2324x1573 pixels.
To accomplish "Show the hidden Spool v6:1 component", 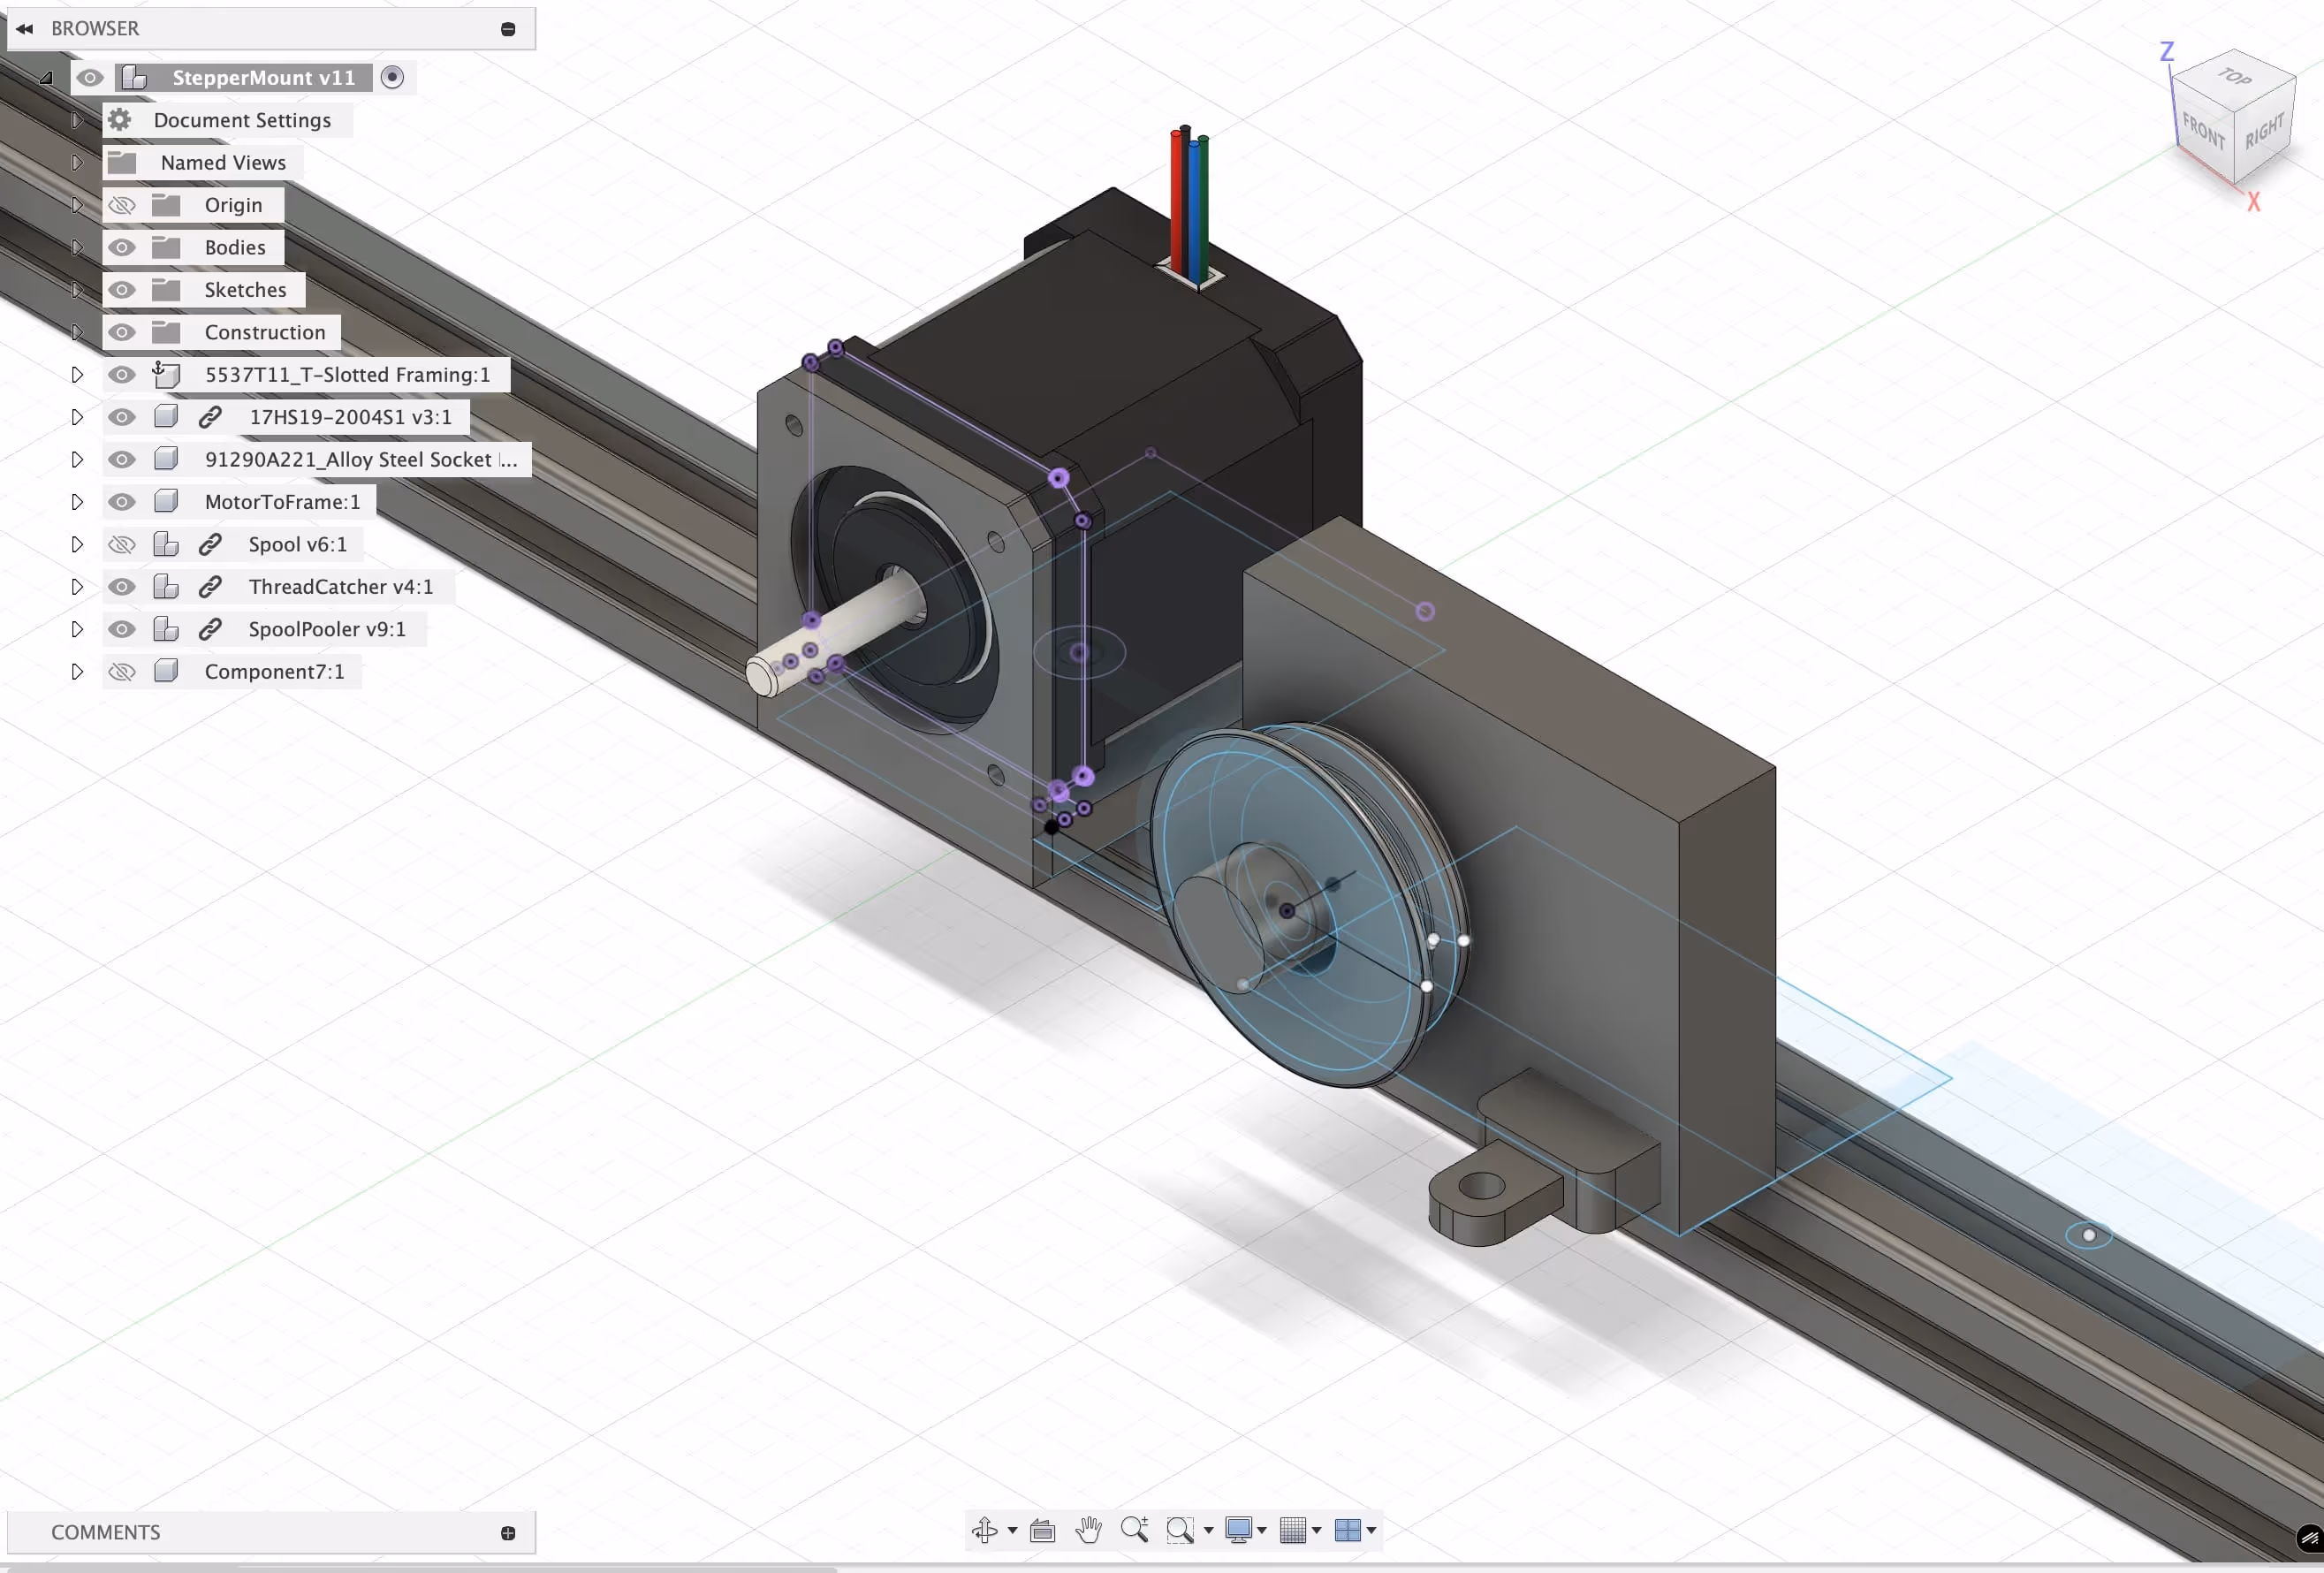I will coord(121,544).
